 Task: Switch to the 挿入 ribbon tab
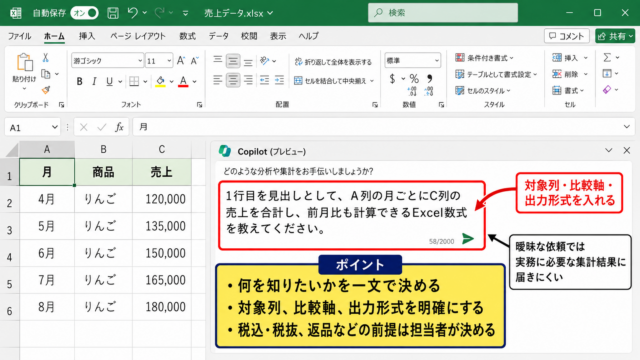pos(87,36)
